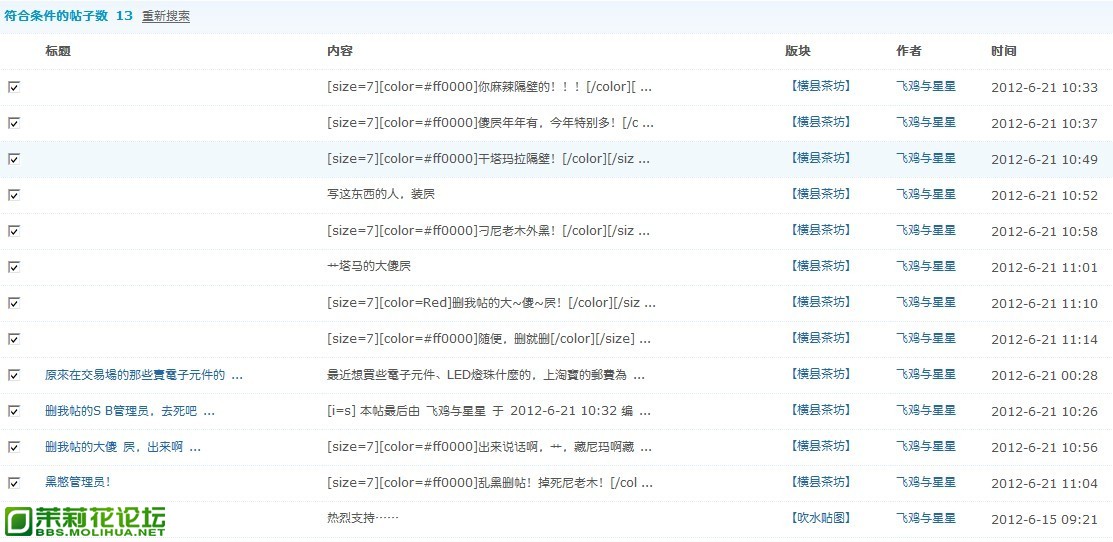Viewport: 1113px width, 542px height.
Task: Open thread '删我帖的S B管理员，去死吧'
Action: pos(129,411)
